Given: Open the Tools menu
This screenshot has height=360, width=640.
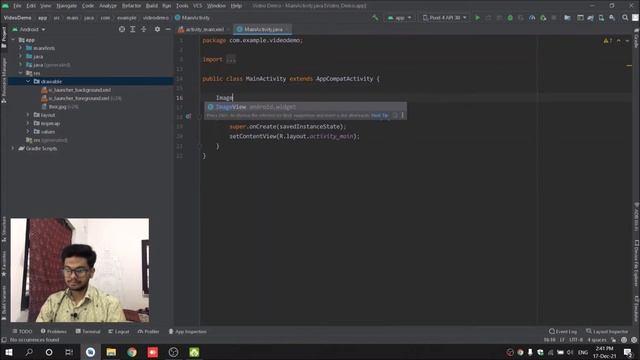Looking at the screenshot, I should point(182,6).
